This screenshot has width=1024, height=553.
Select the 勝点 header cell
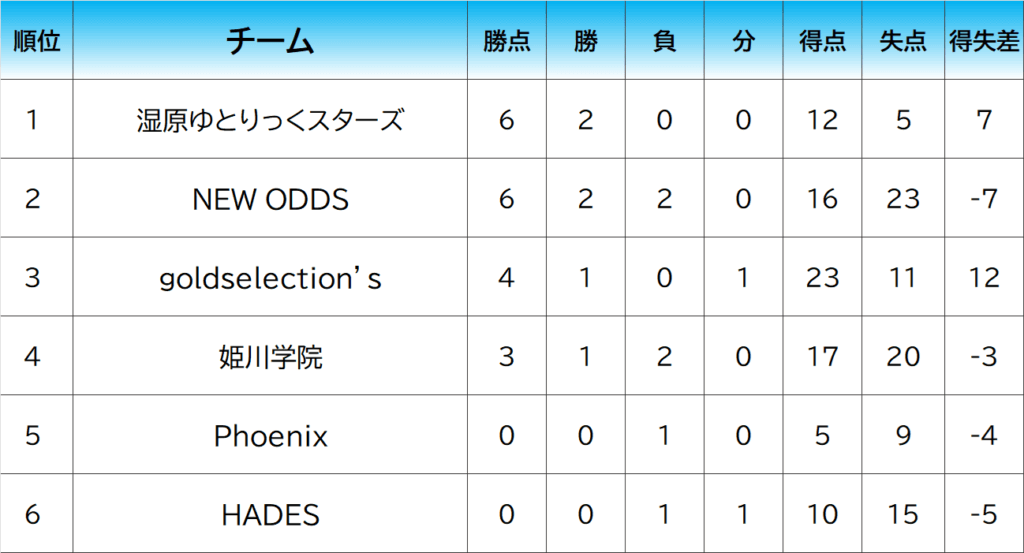coord(507,40)
